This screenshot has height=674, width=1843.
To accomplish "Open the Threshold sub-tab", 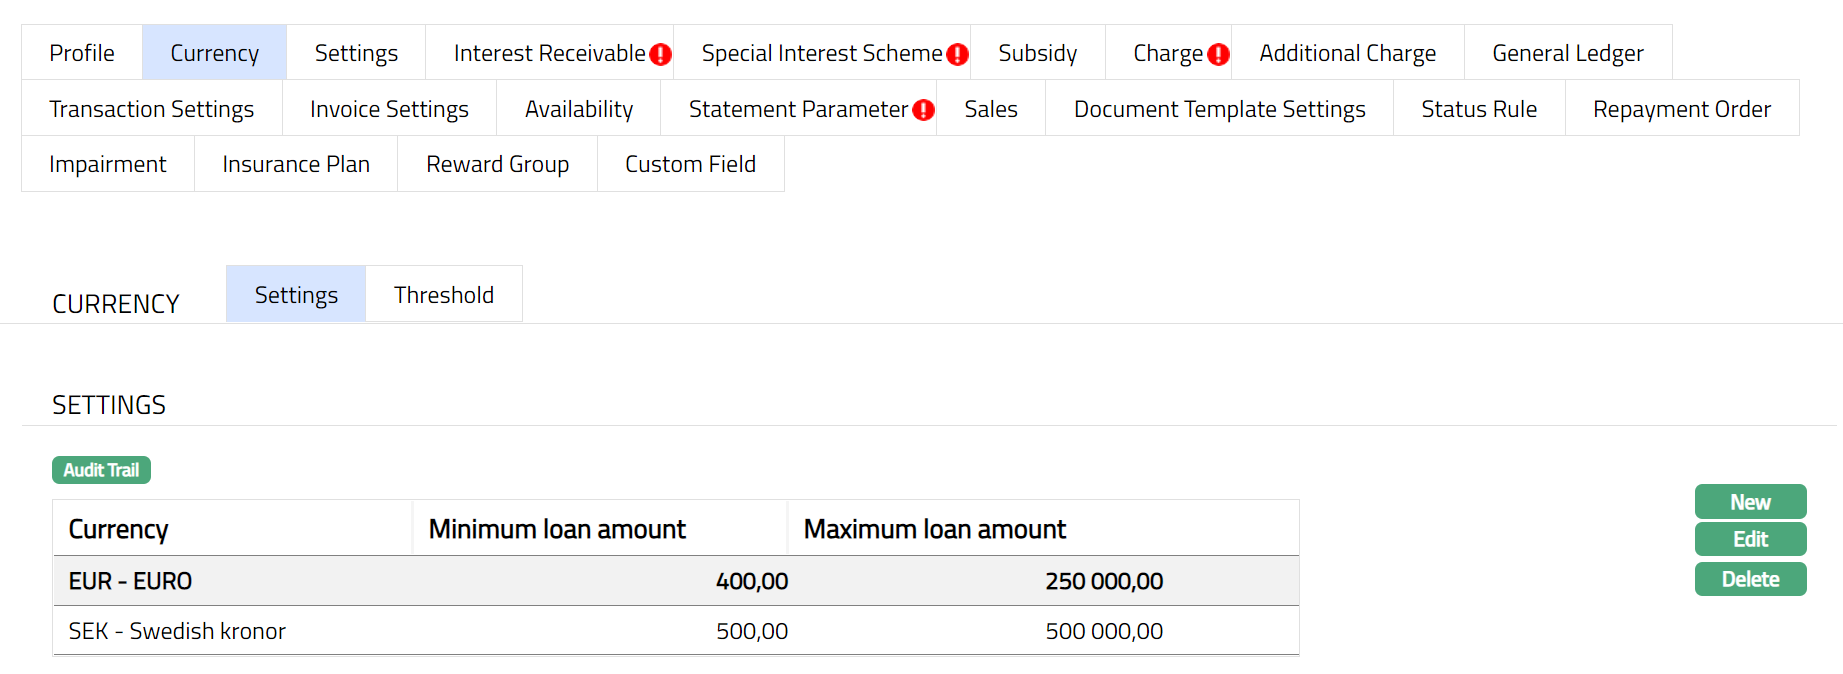I will [x=443, y=295].
